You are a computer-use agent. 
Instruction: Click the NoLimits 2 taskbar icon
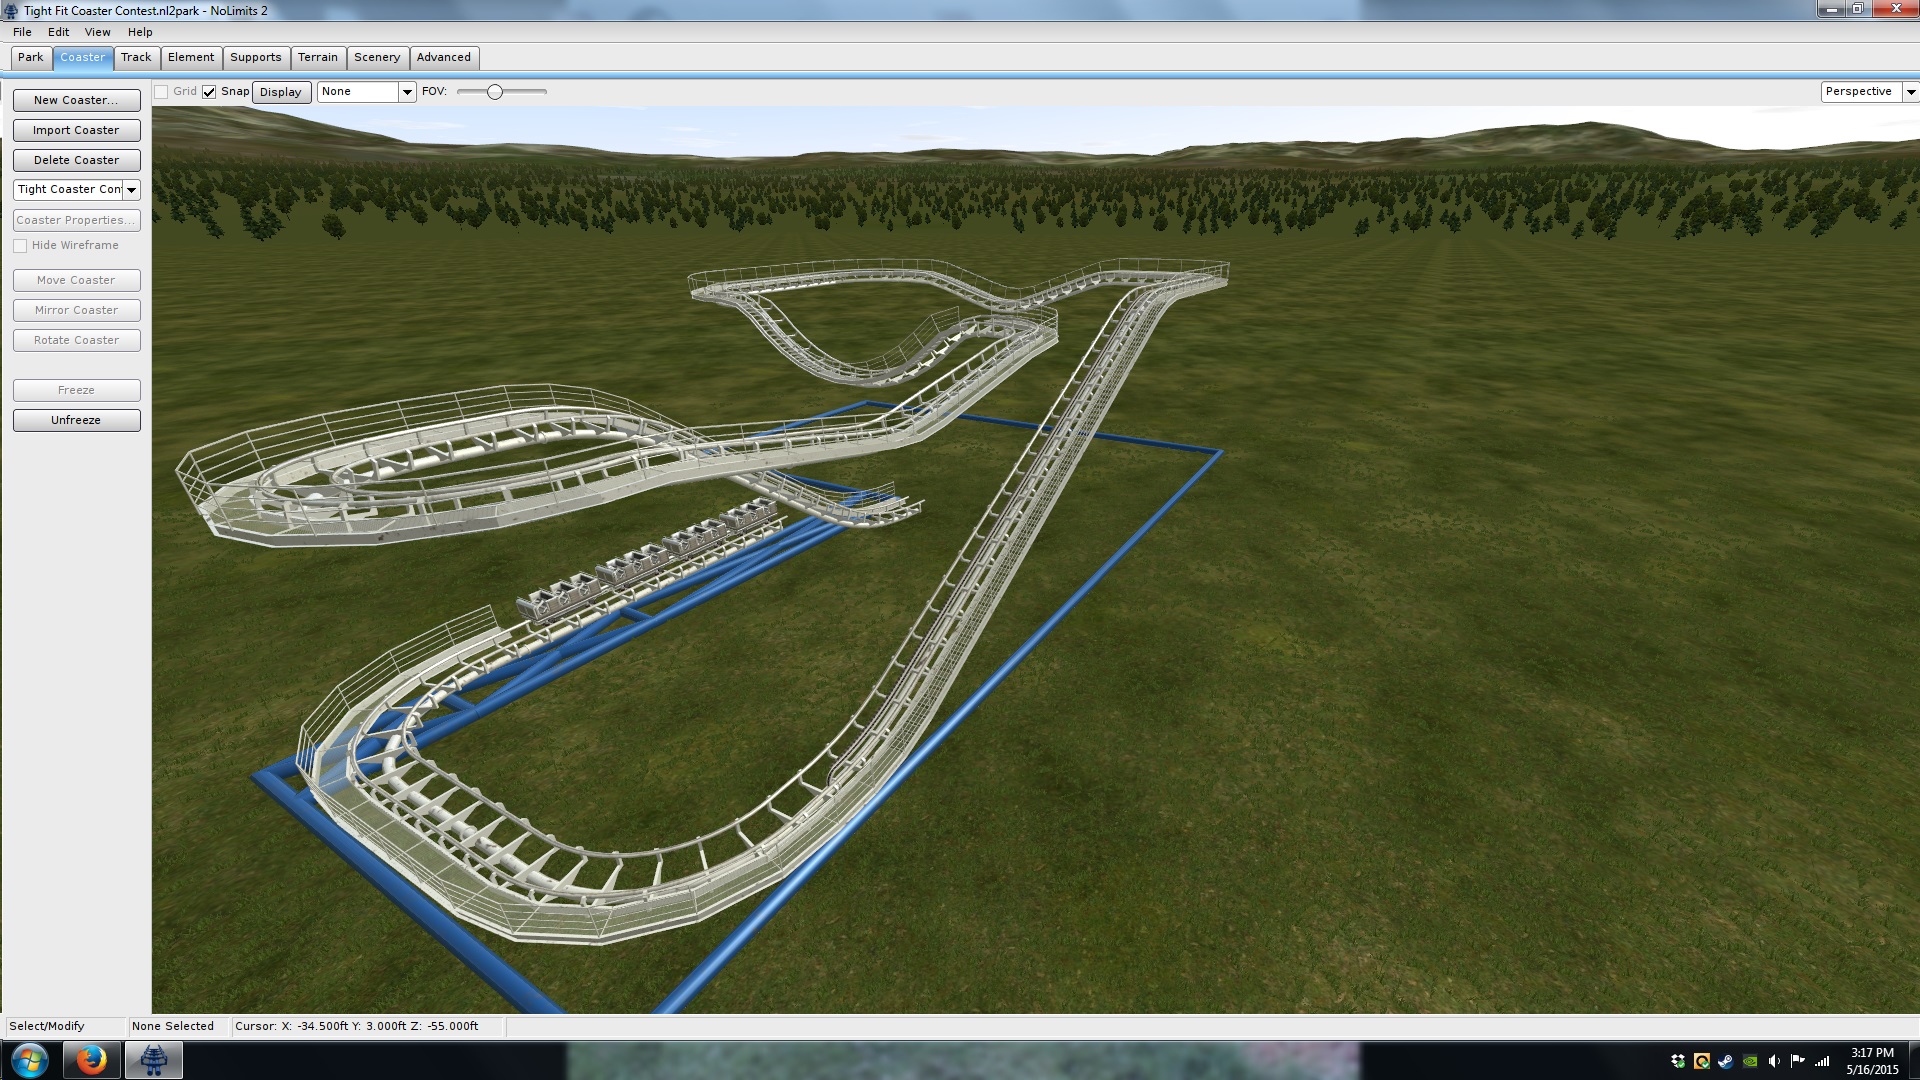[x=153, y=1060]
